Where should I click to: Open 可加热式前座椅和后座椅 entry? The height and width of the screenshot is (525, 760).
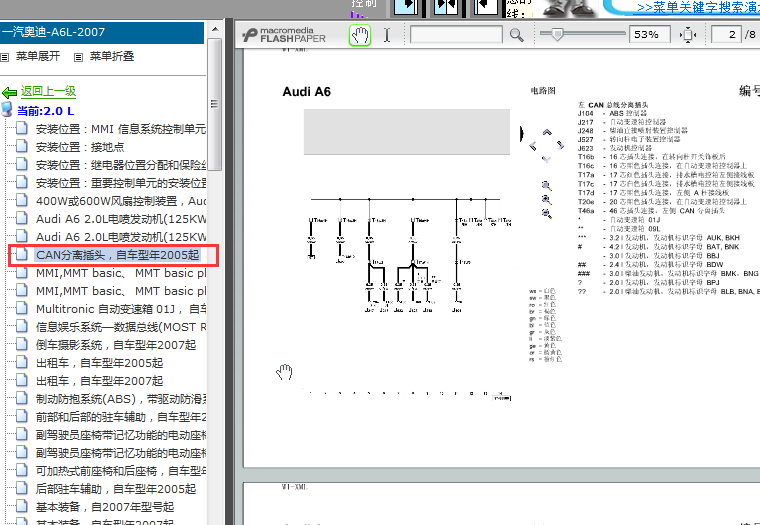pos(121,471)
